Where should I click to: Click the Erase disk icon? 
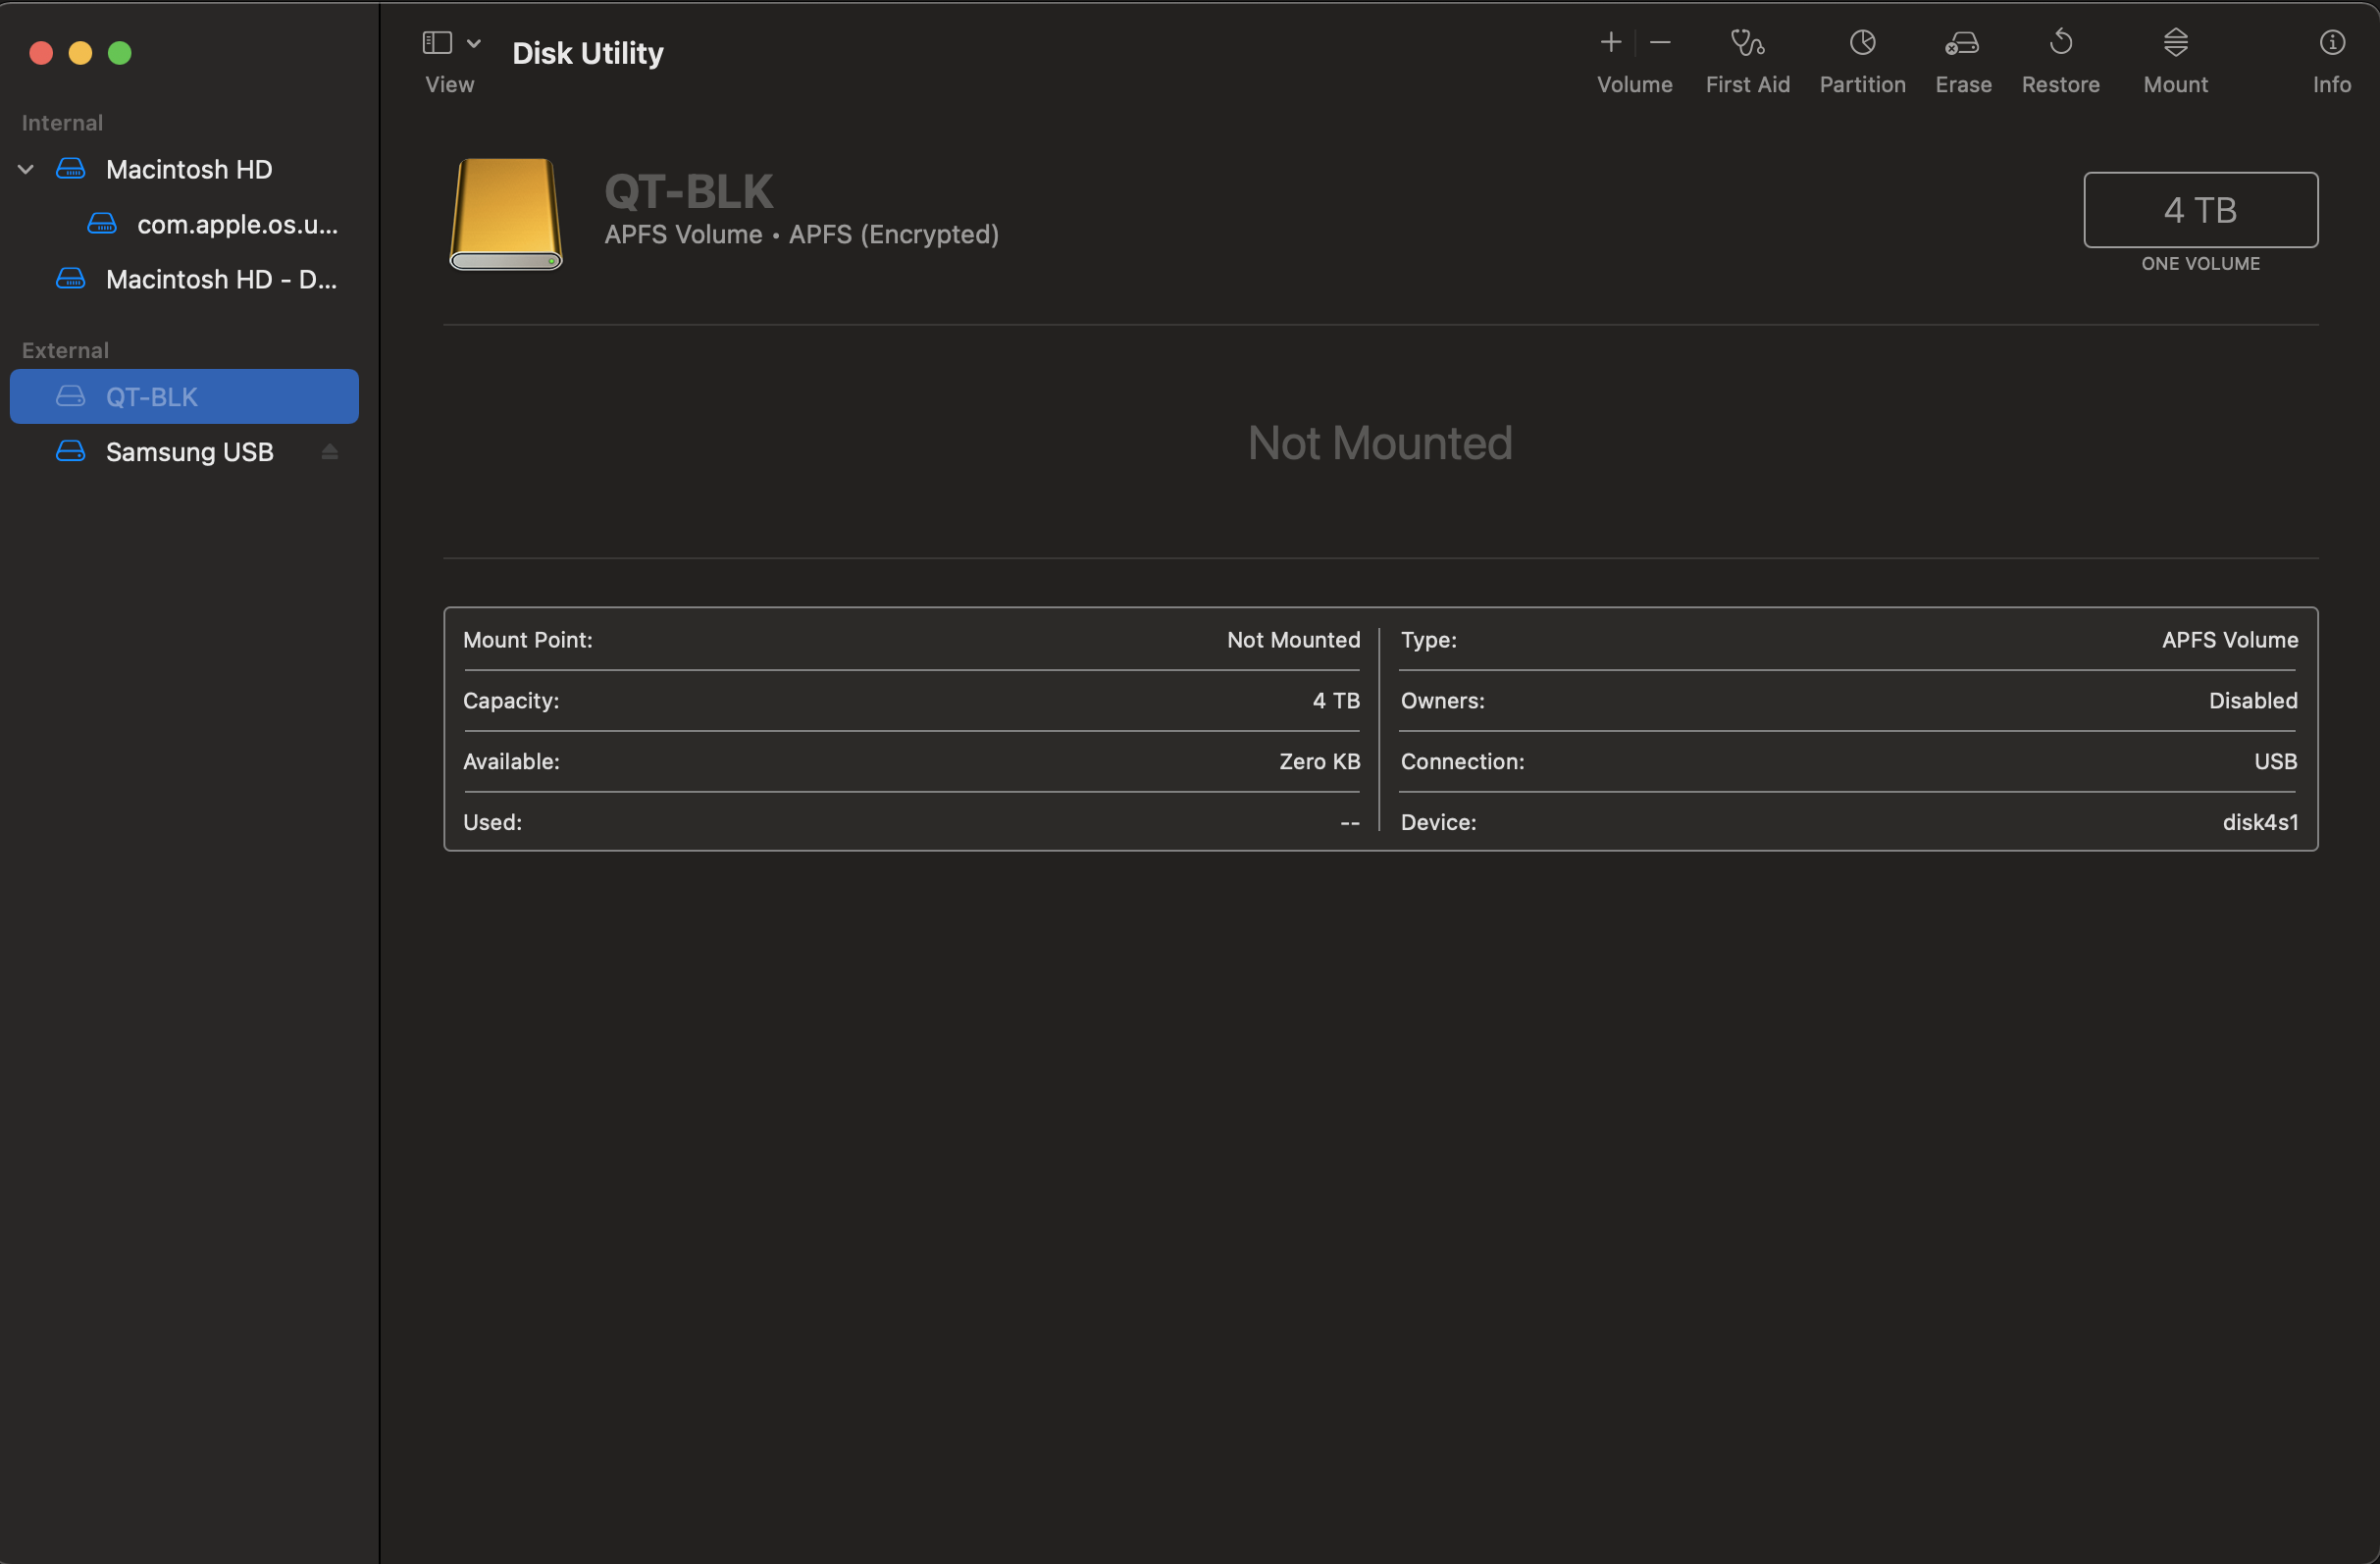1962,43
